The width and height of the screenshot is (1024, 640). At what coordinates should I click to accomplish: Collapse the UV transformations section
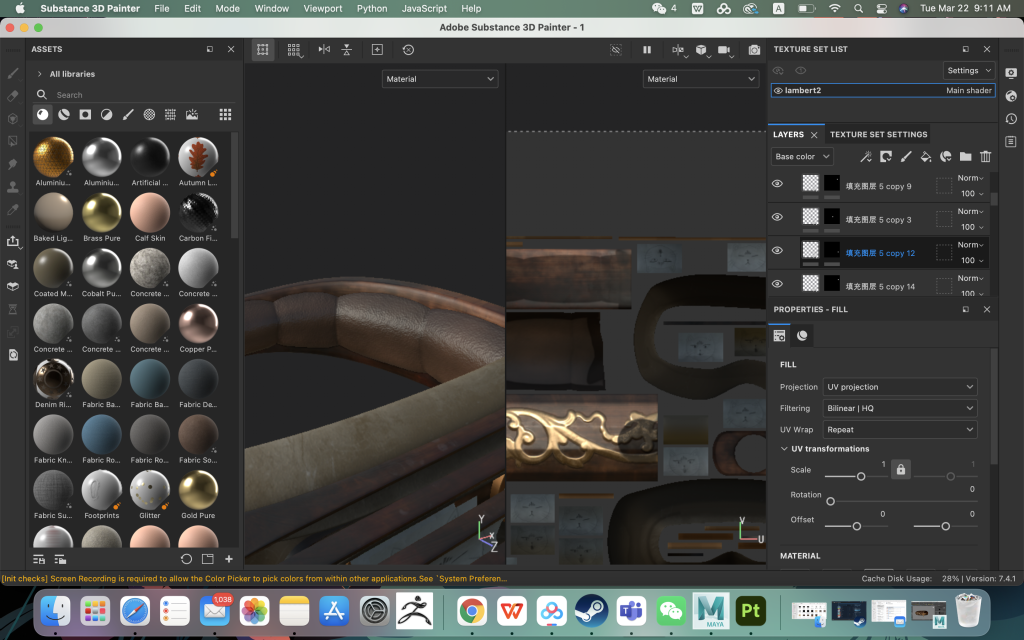(784, 449)
